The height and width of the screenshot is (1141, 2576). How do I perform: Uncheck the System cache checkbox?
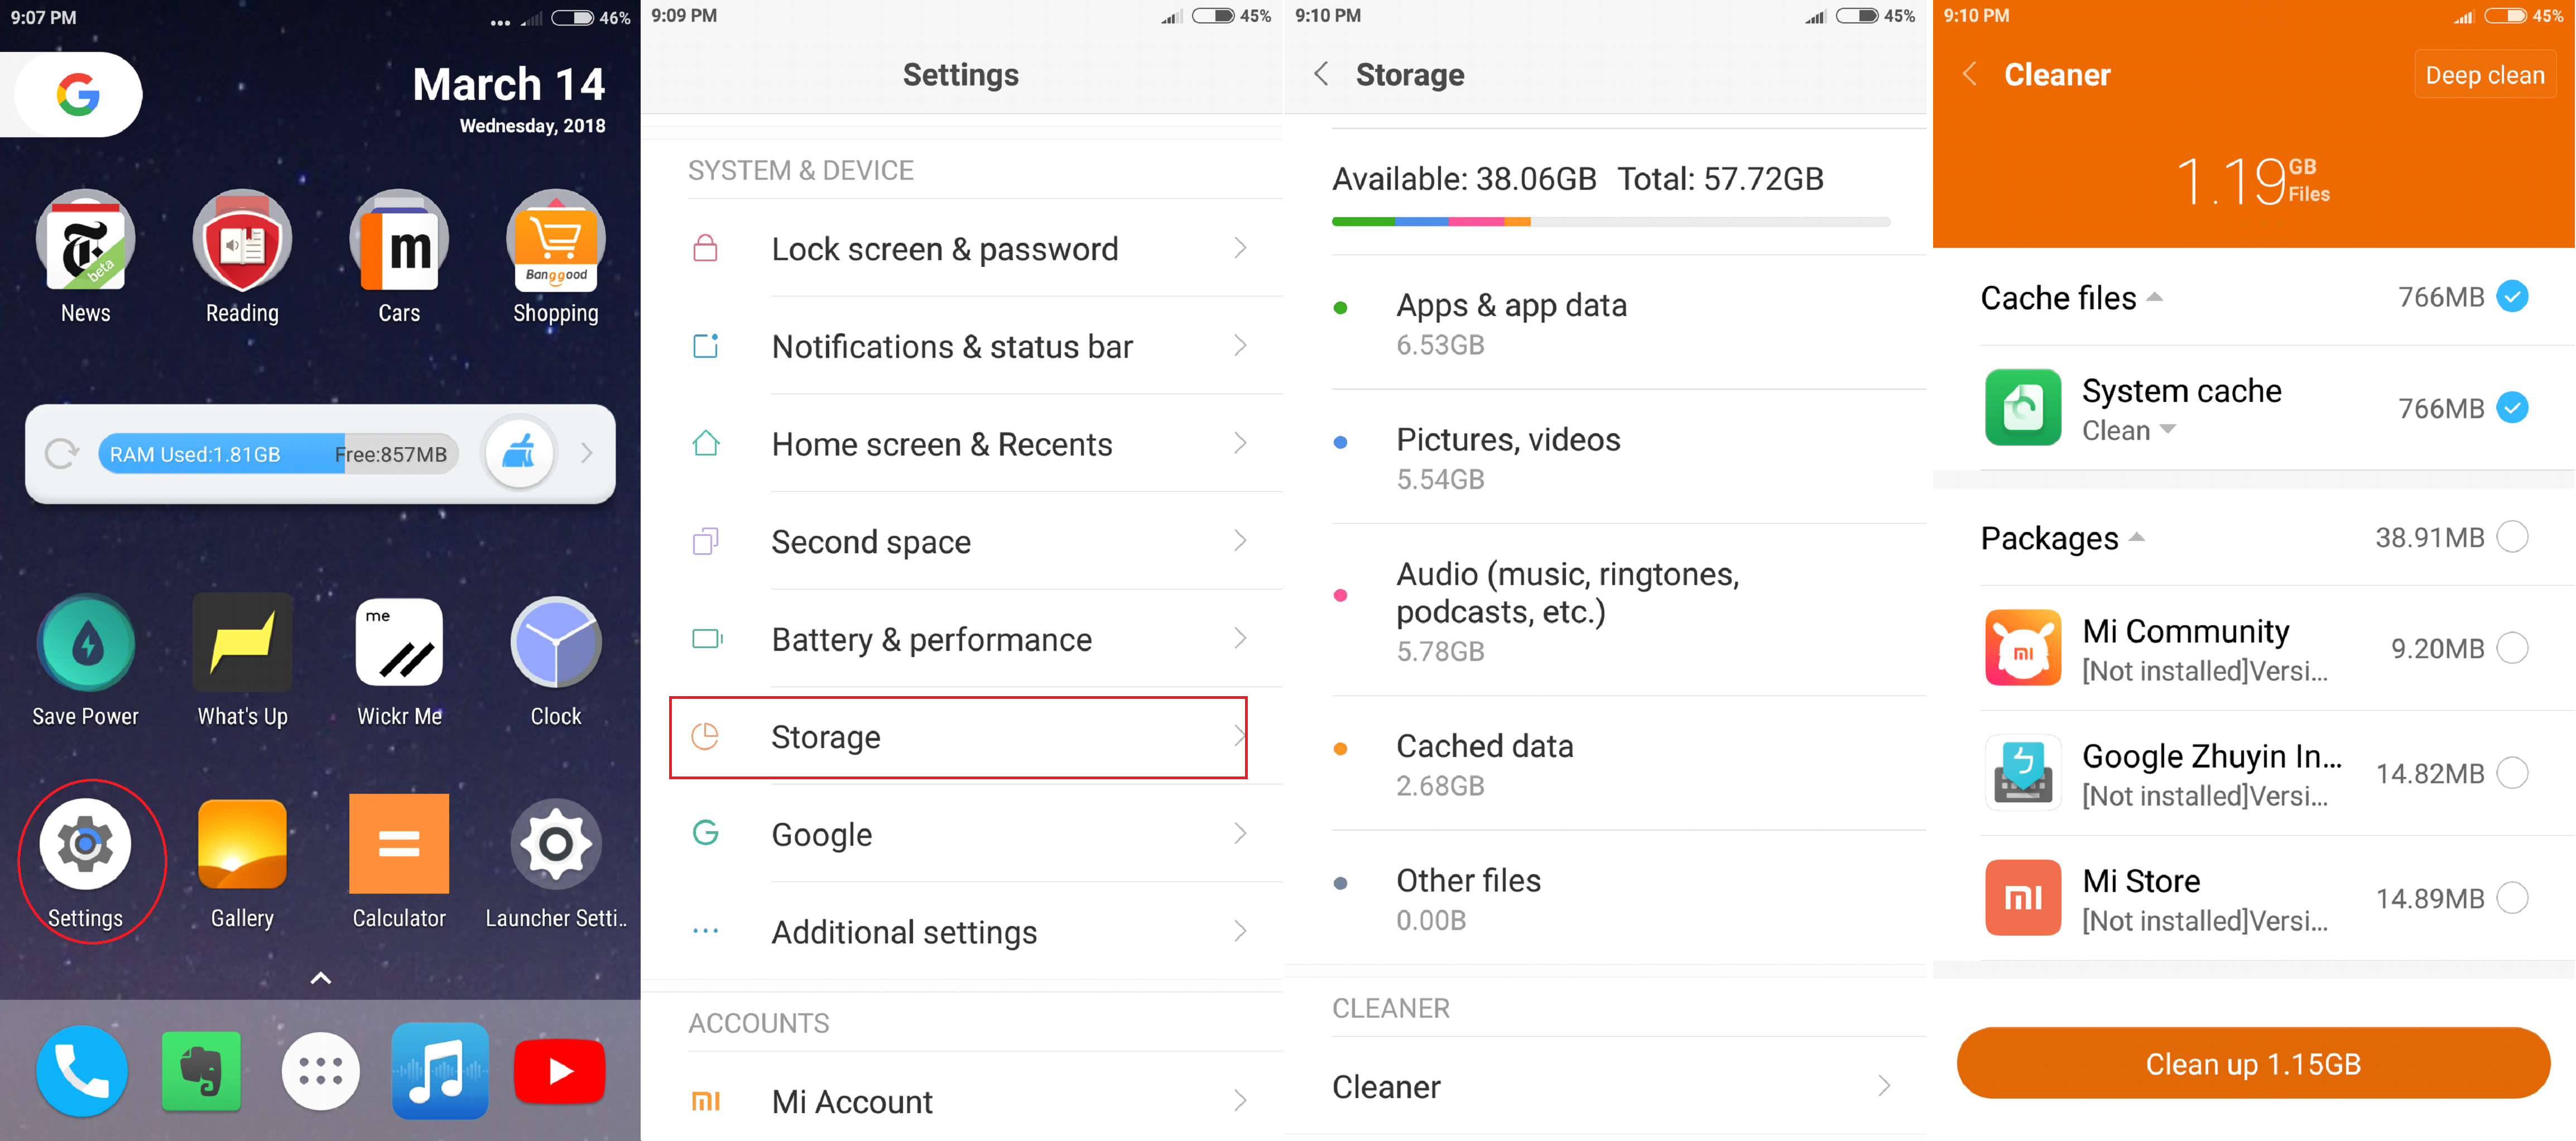click(2512, 408)
